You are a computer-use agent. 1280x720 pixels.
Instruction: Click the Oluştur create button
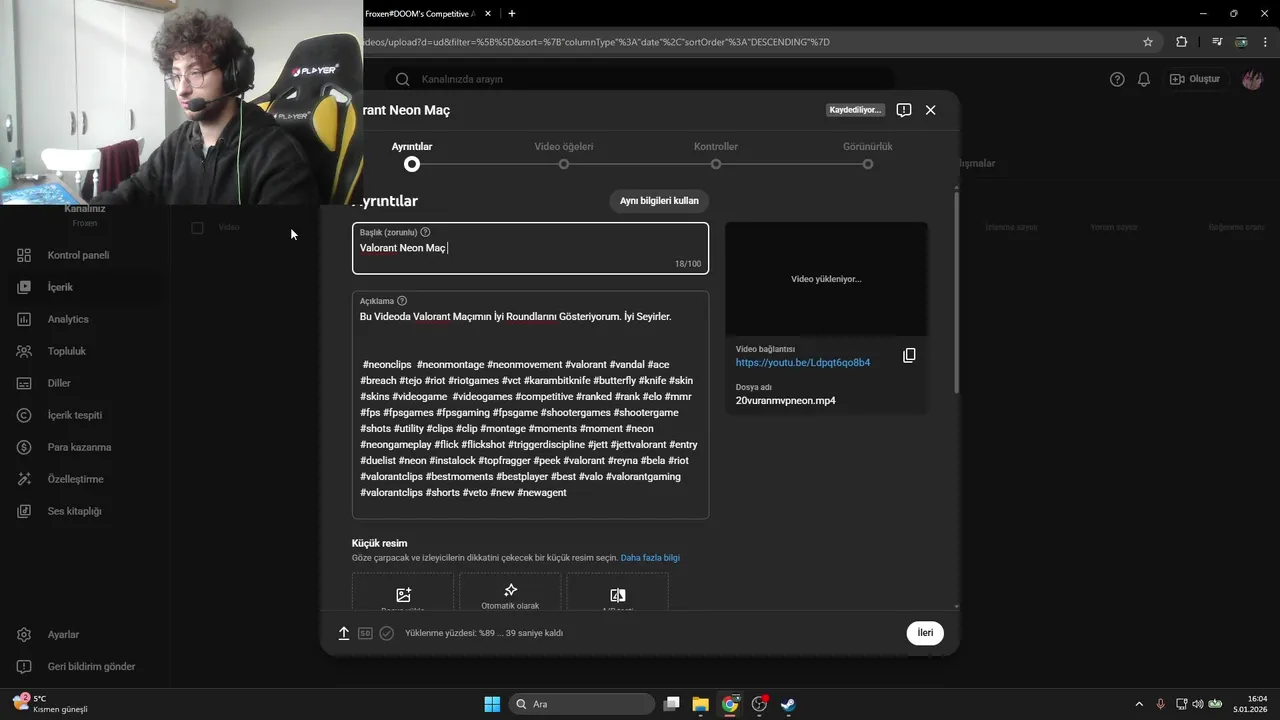1196,79
